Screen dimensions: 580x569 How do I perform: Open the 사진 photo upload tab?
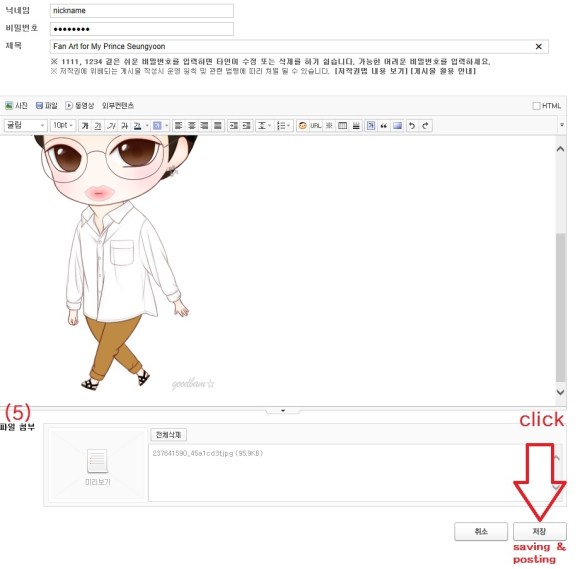tap(16, 106)
